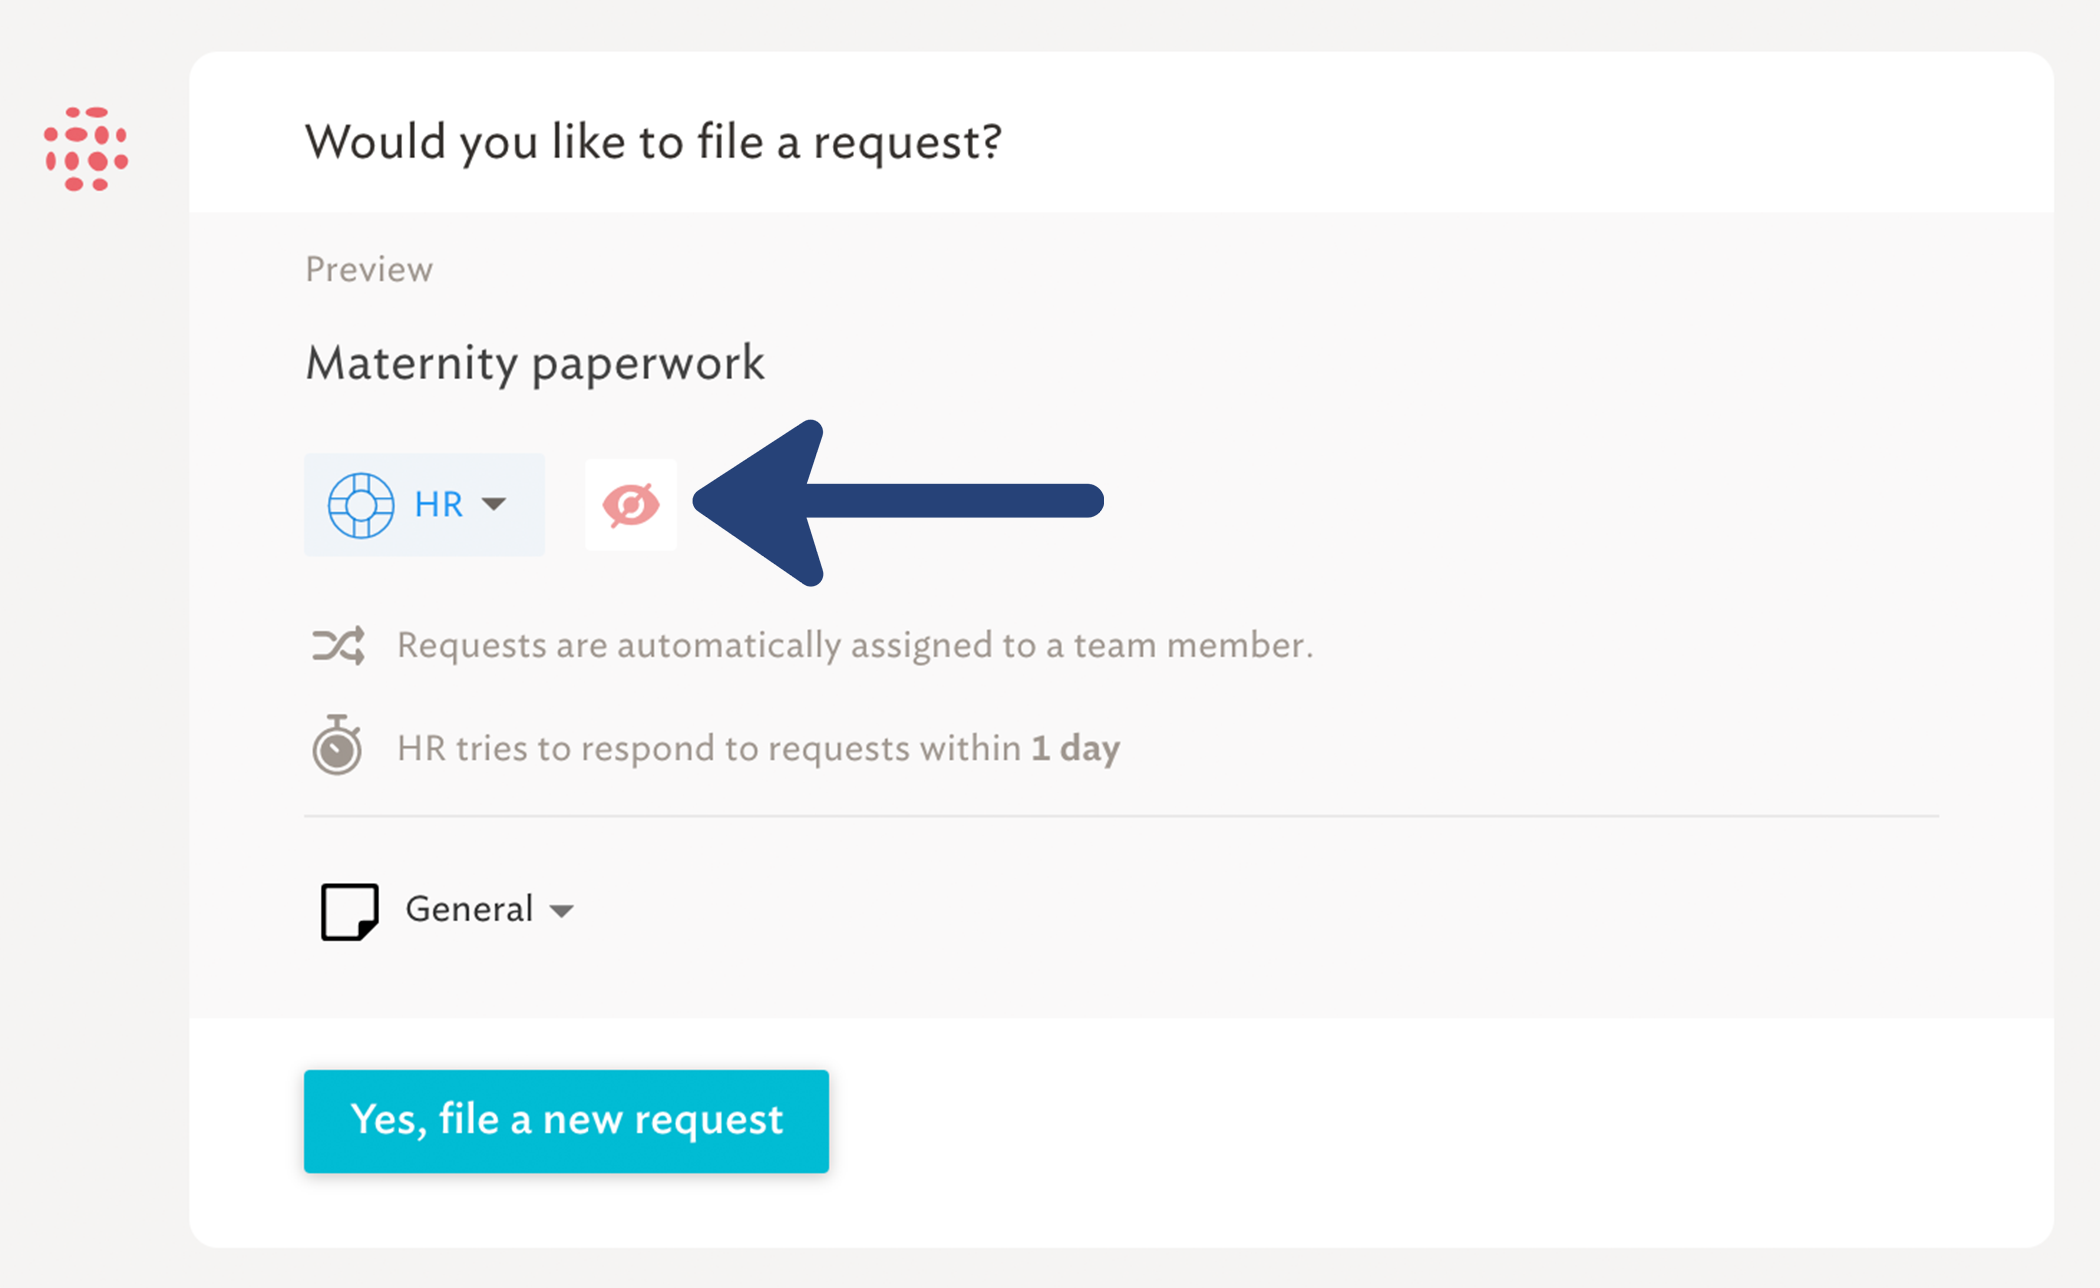2100x1288 pixels.
Task: Click the HR lifebuoy icon
Action: tap(361, 505)
